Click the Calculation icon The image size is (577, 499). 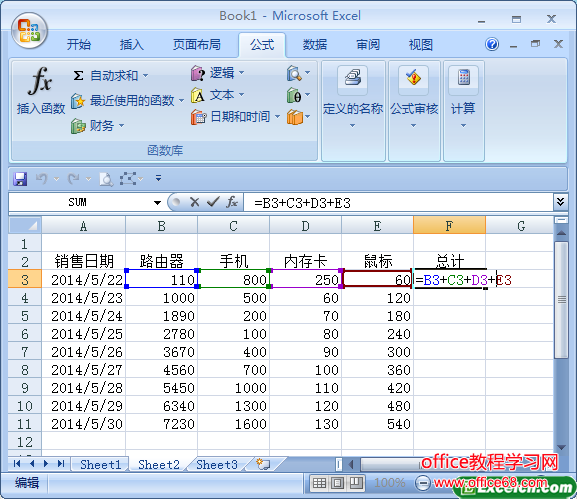pos(464,78)
